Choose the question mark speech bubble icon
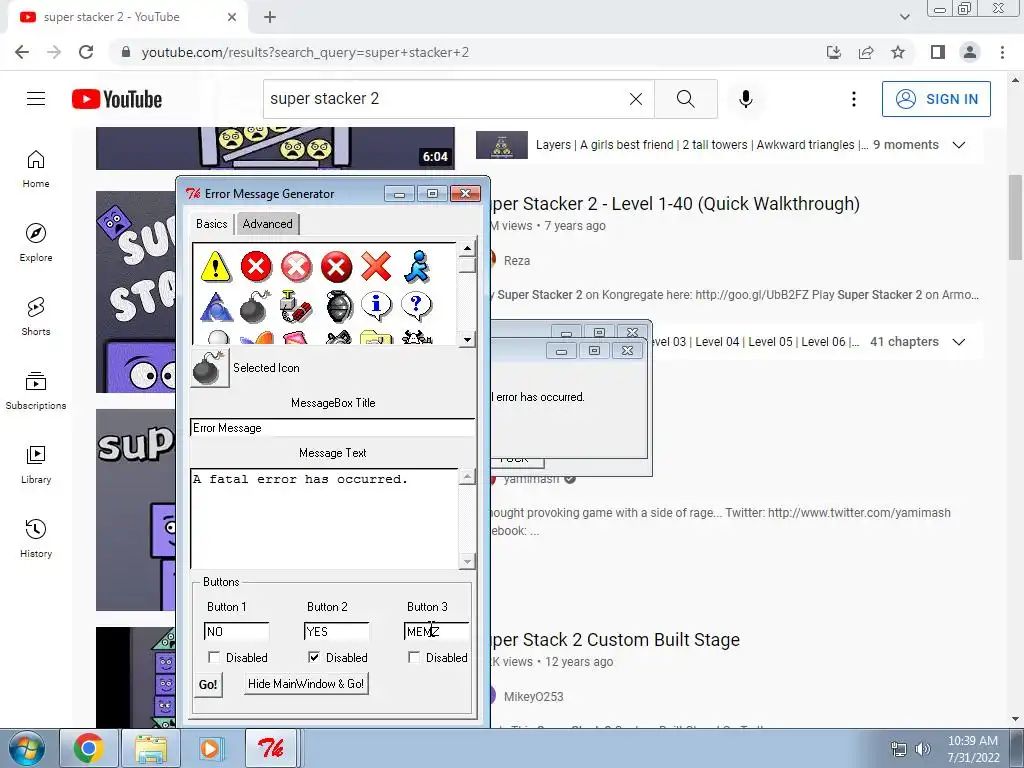This screenshot has width=1024, height=768. coord(417,306)
